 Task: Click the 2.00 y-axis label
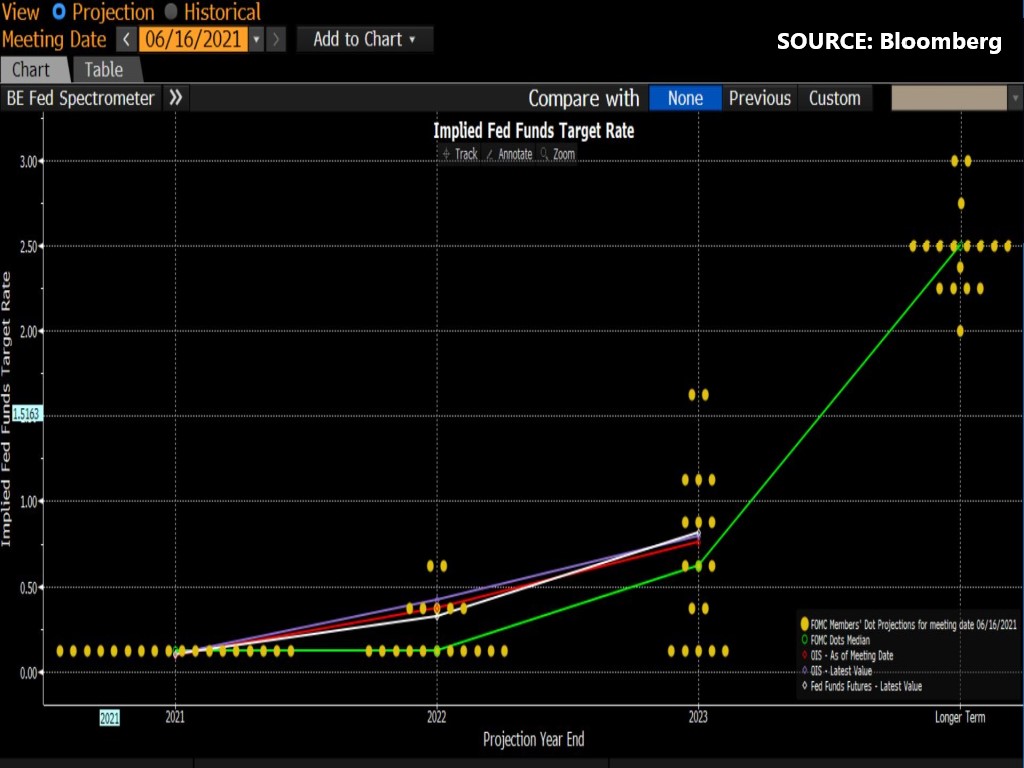click(28, 332)
